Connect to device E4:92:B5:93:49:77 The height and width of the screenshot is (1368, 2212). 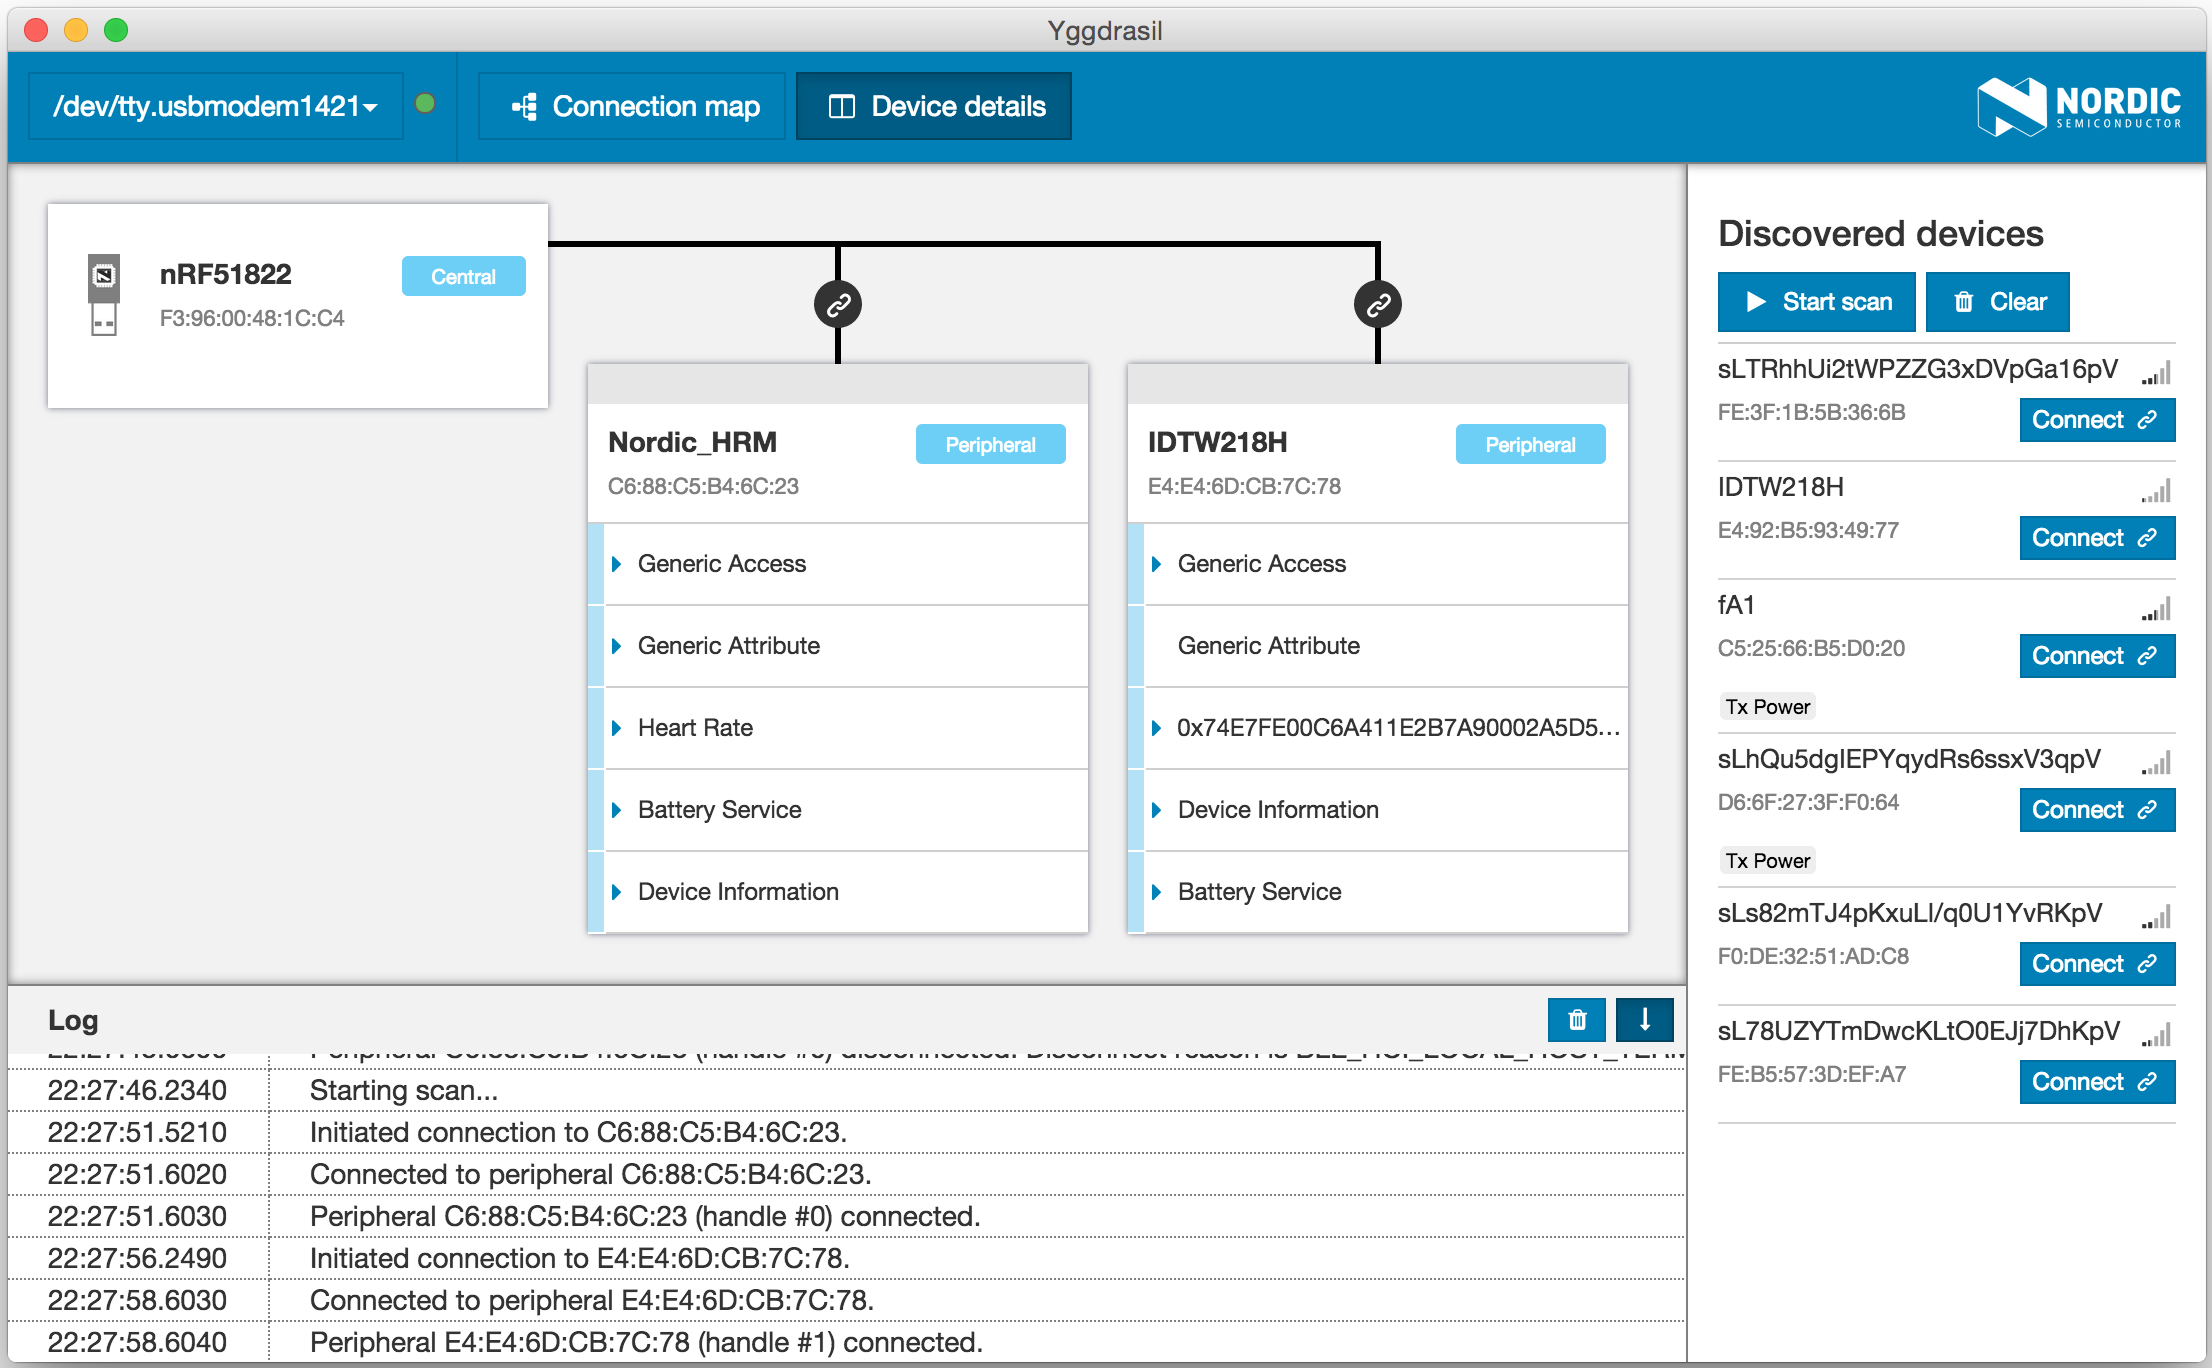coord(2097,538)
